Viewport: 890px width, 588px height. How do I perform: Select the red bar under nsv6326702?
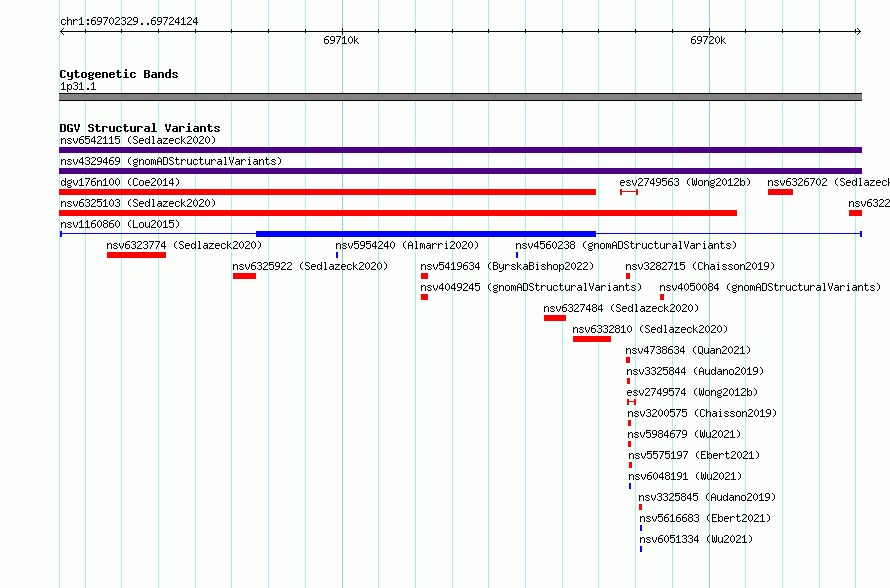[x=780, y=192]
